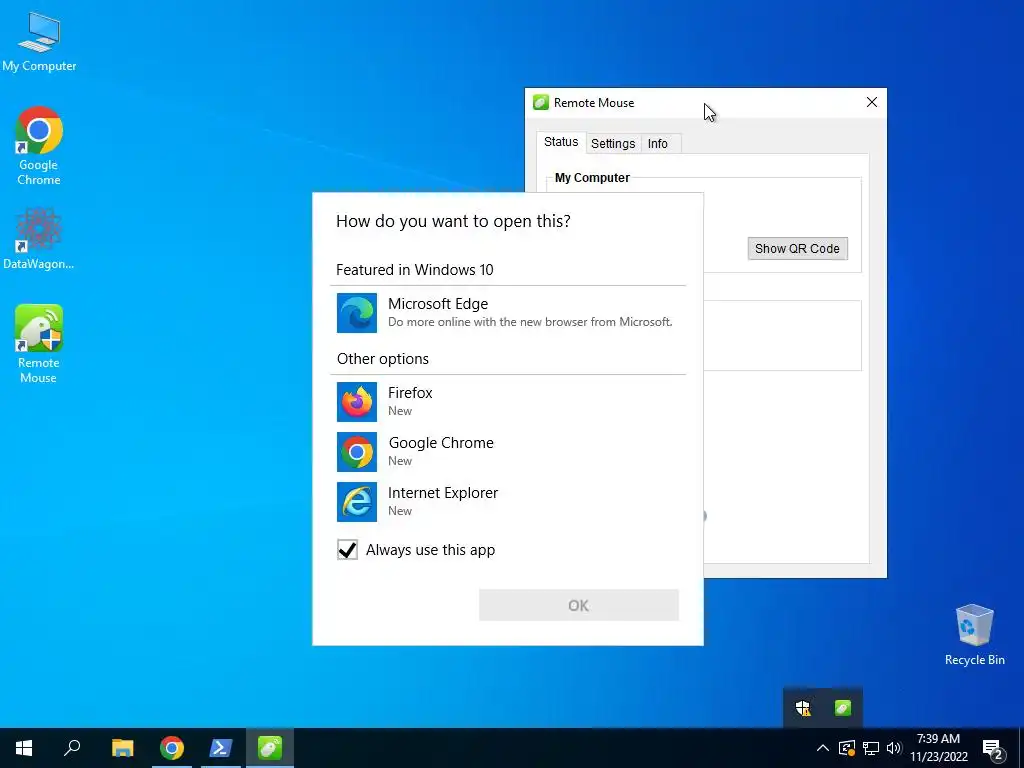Choose Microsoft Edge in open-with dialog
Viewport: 1024px width, 768px height.
(x=508, y=312)
